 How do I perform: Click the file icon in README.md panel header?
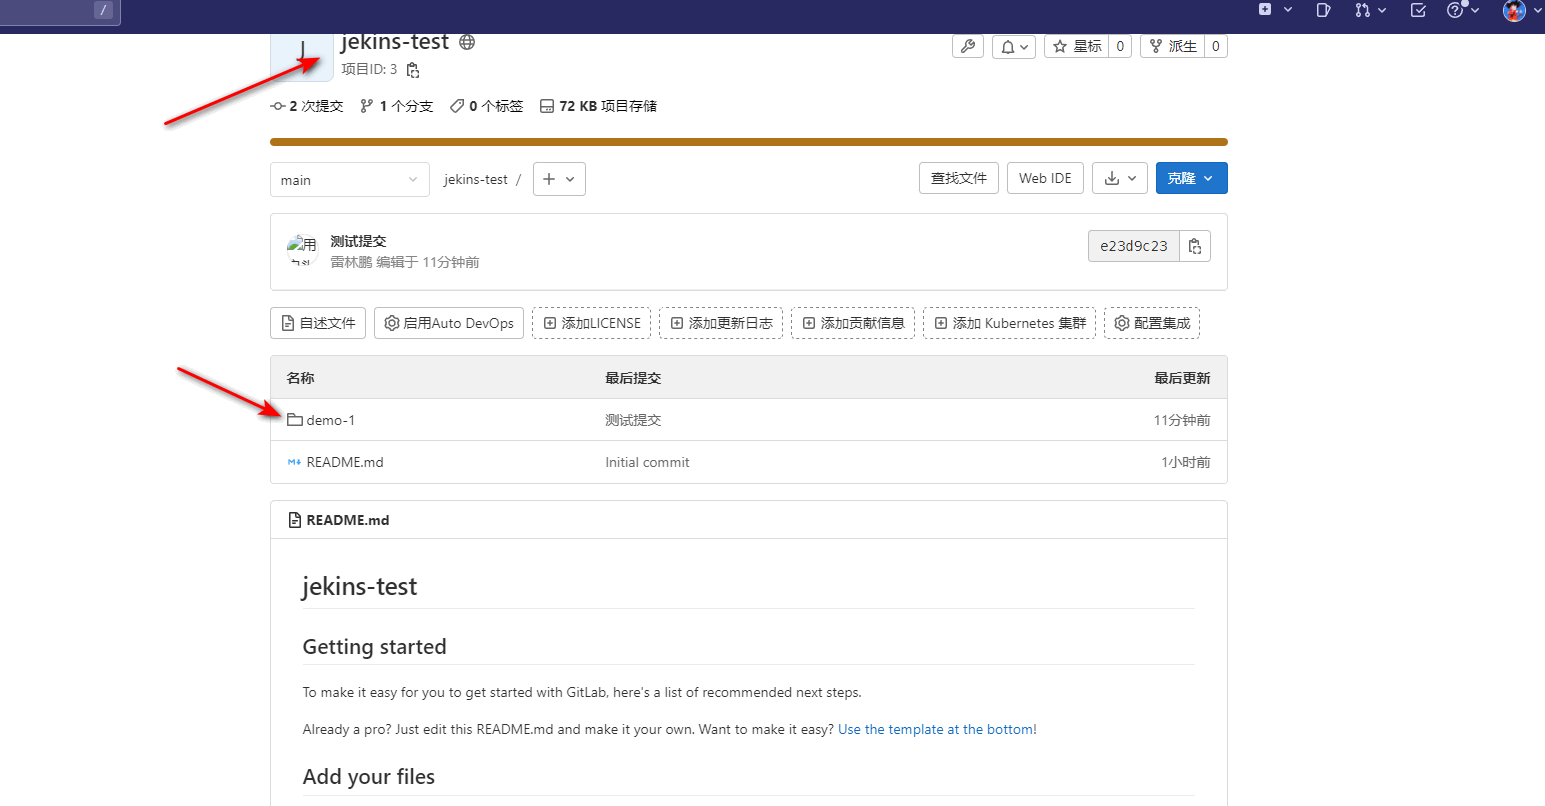point(294,520)
